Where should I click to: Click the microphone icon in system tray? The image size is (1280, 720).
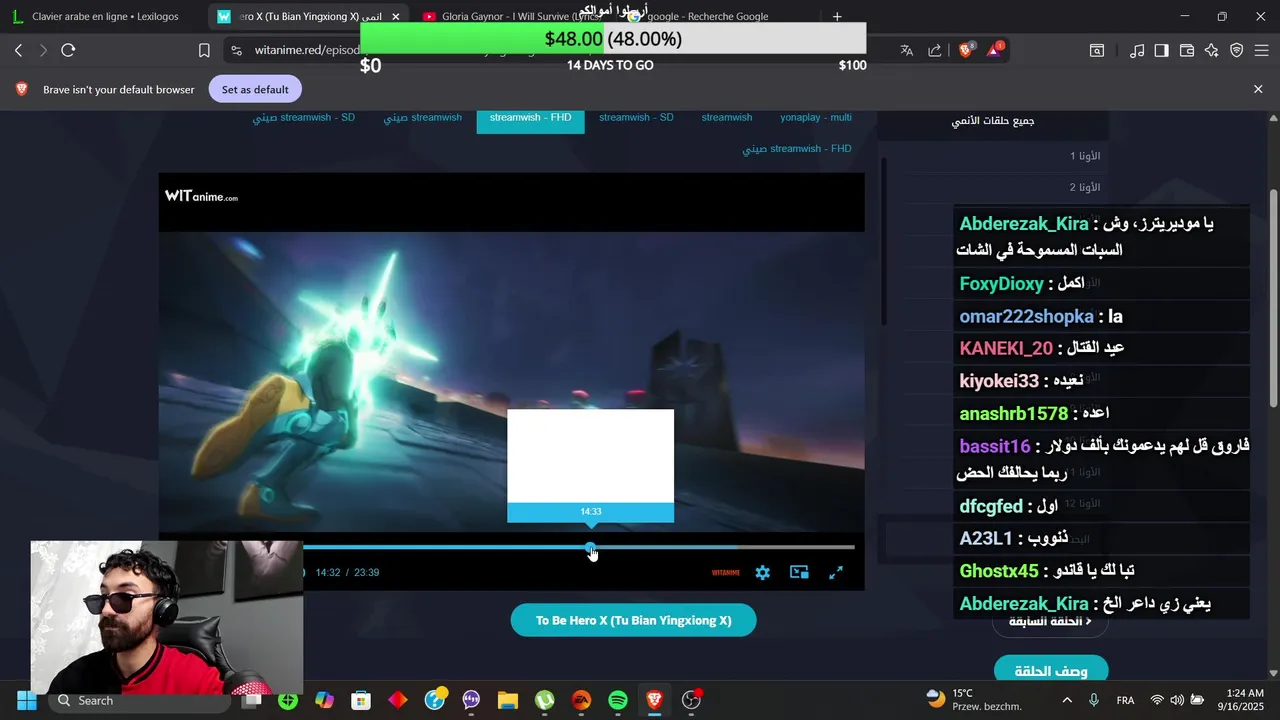coord(1094,700)
